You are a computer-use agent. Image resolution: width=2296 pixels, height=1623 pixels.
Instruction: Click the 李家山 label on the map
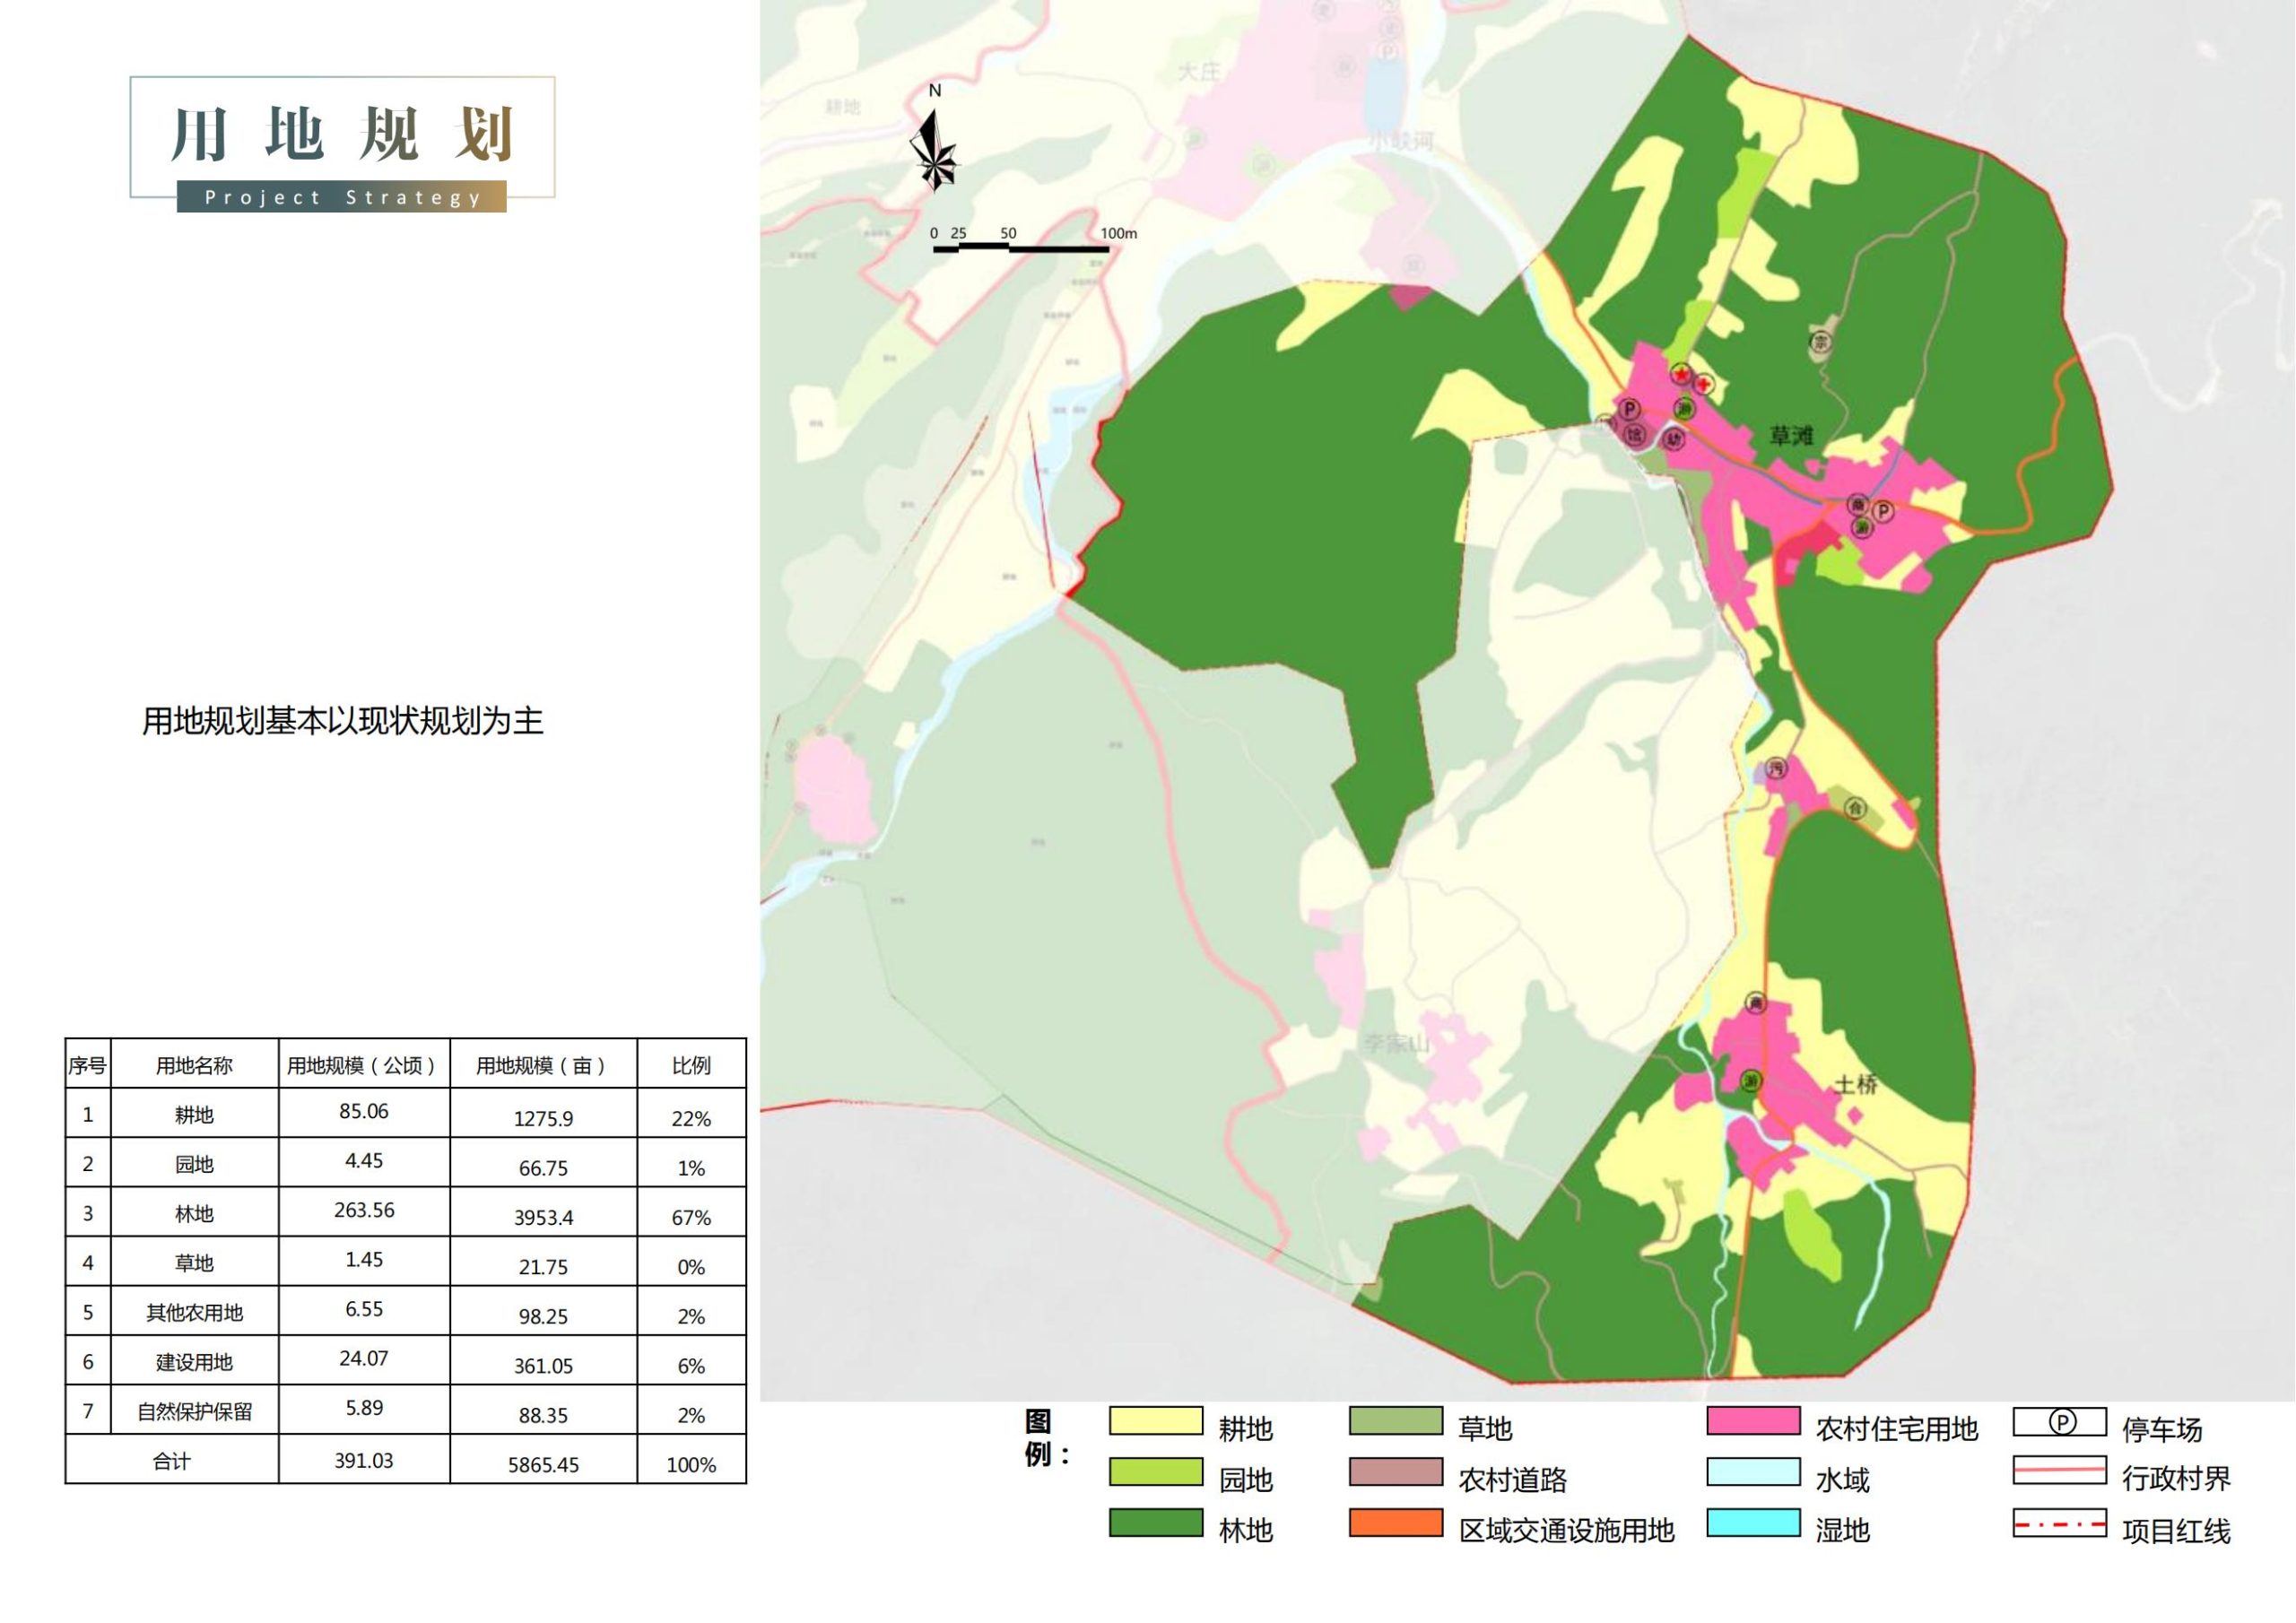(x=1398, y=1043)
